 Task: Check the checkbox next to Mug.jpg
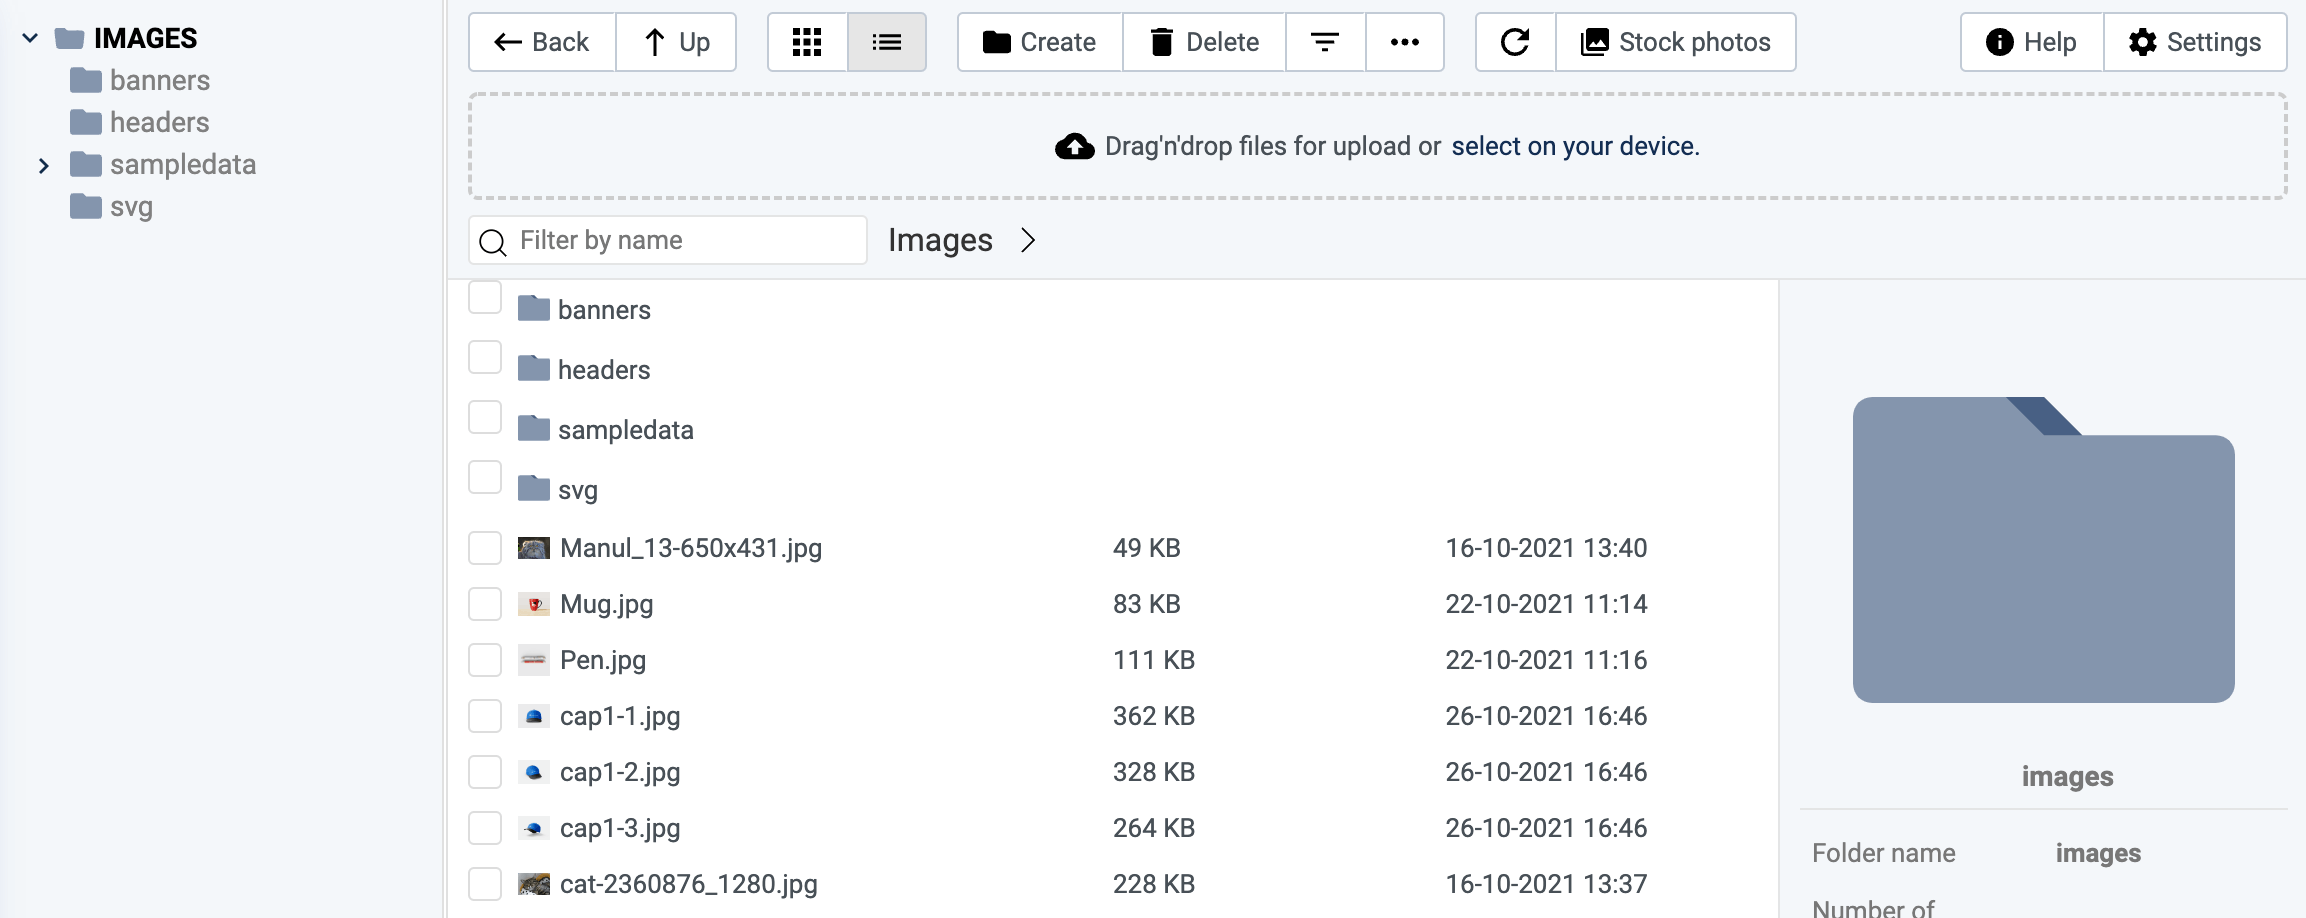click(x=485, y=604)
